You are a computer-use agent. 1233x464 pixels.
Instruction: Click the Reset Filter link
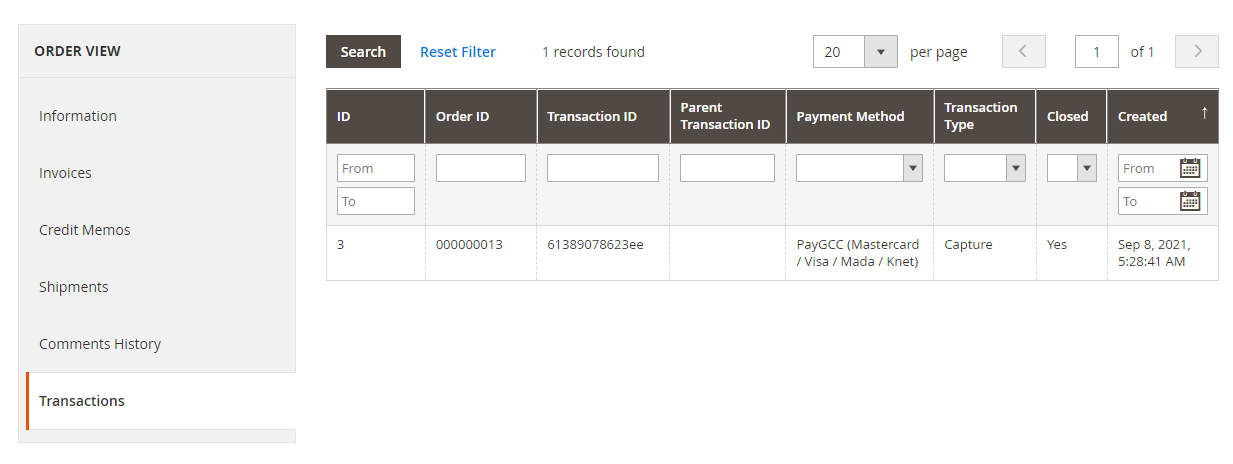tap(457, 52)
